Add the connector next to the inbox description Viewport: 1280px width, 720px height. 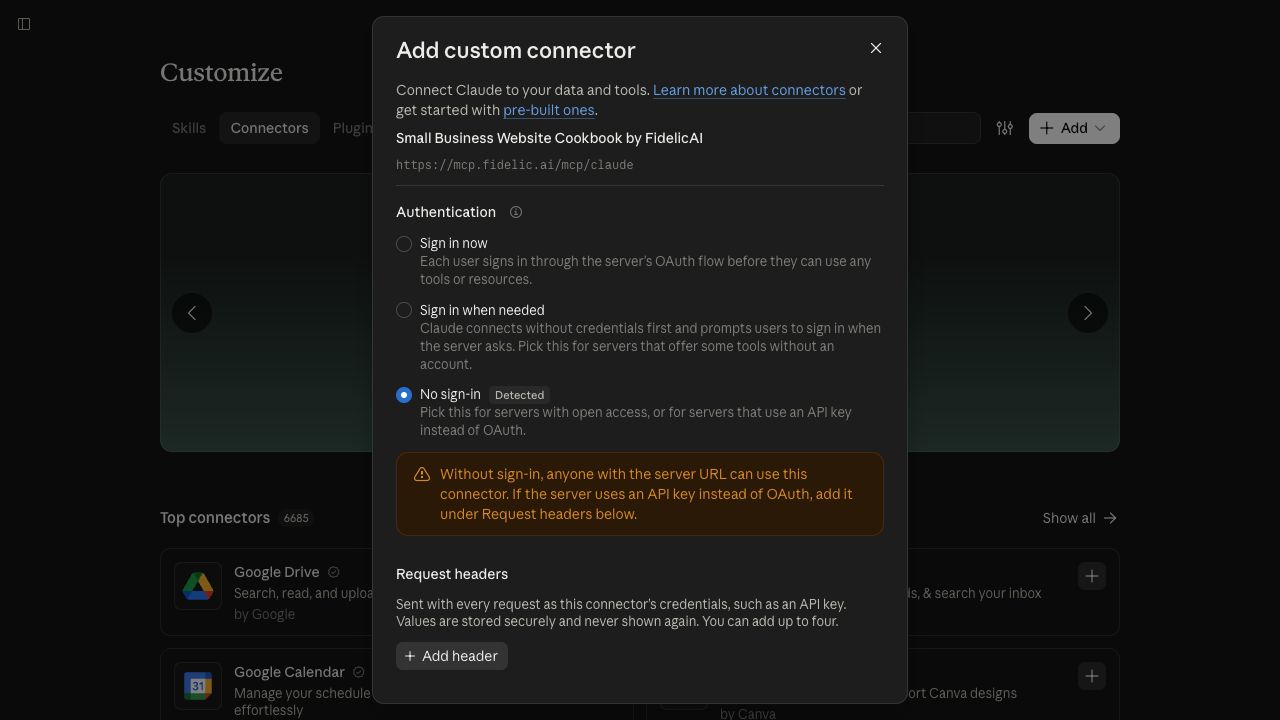(1092, 576)
